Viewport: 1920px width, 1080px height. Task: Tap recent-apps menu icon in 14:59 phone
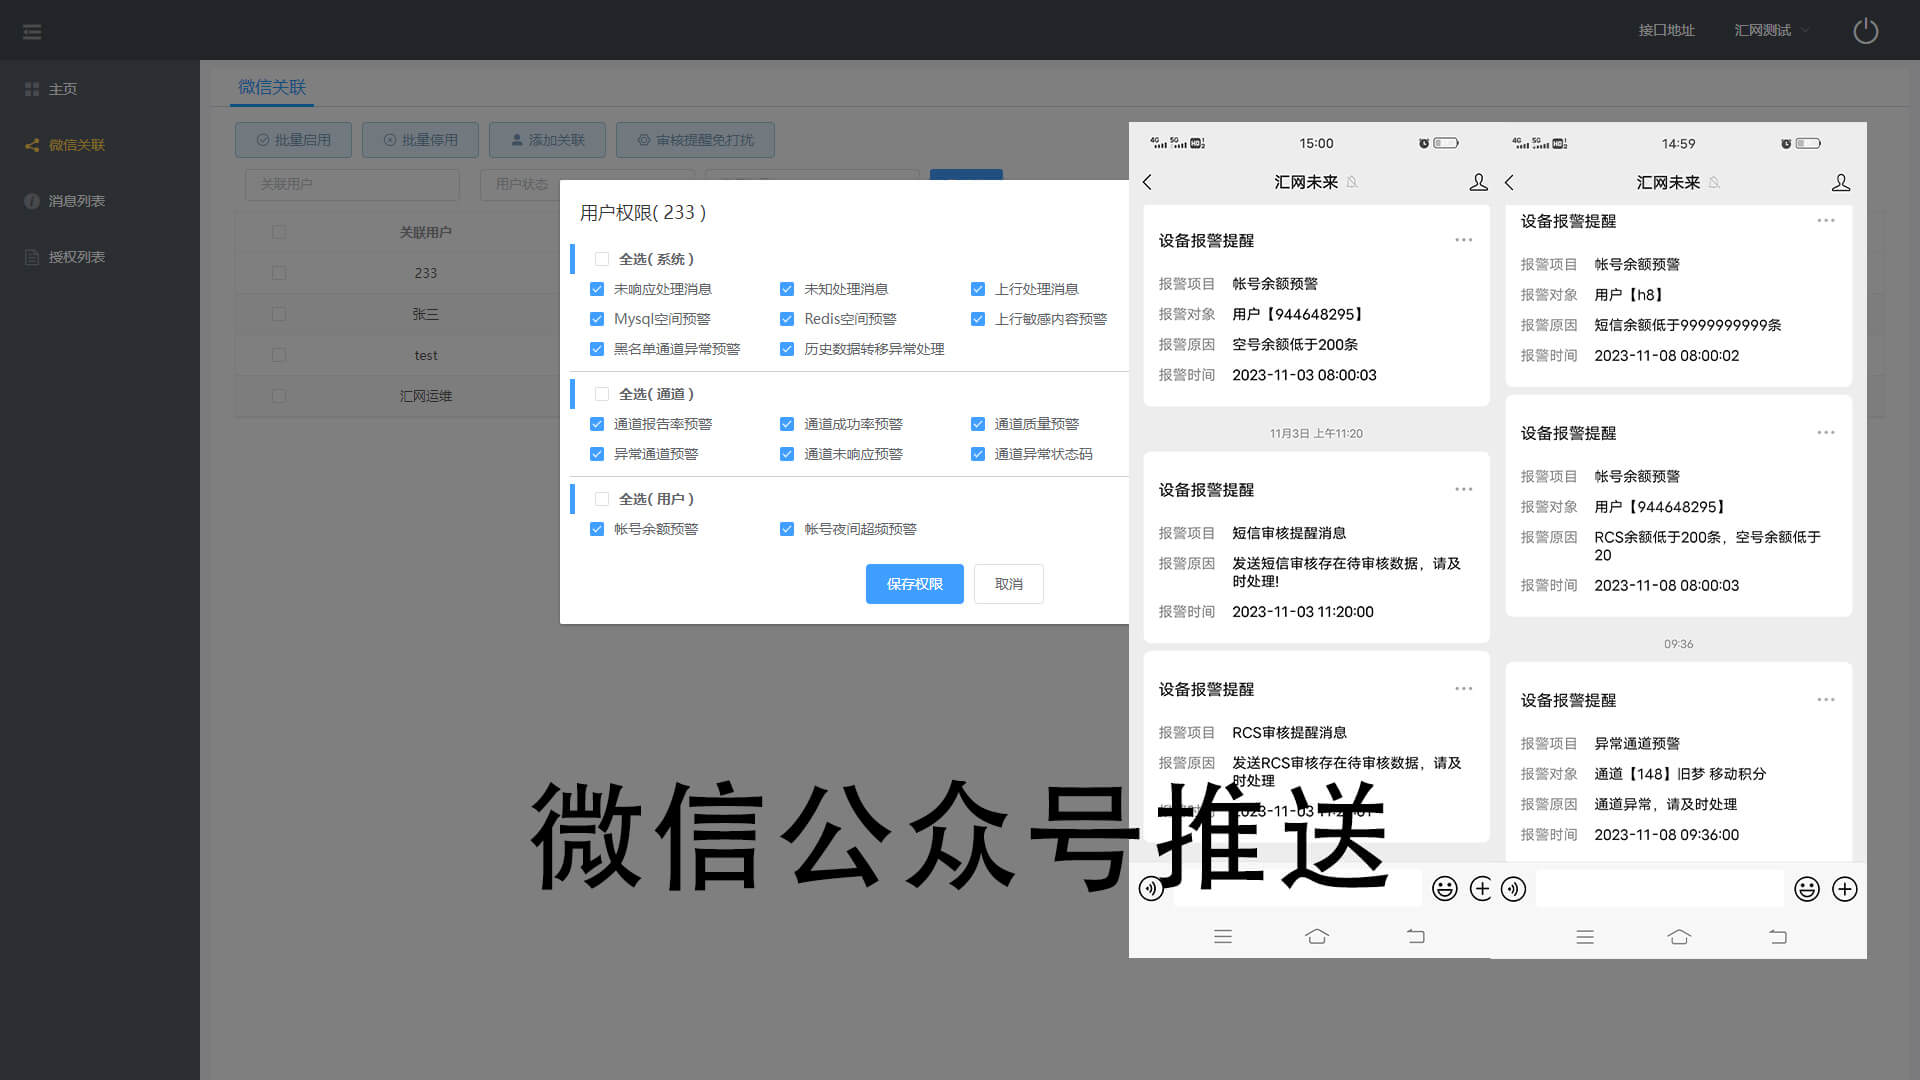(1584, 937)
